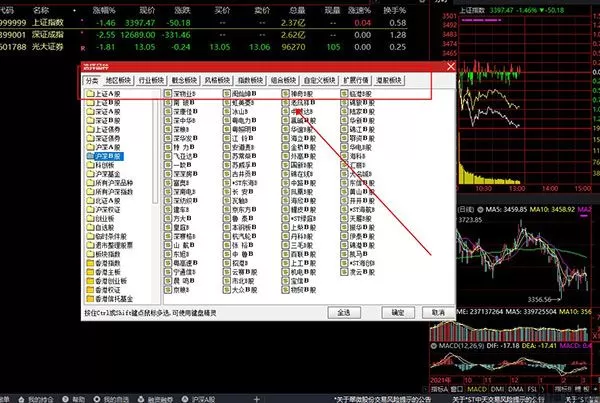Click the stock icon beside 老凤祥B

coord(285,103)
